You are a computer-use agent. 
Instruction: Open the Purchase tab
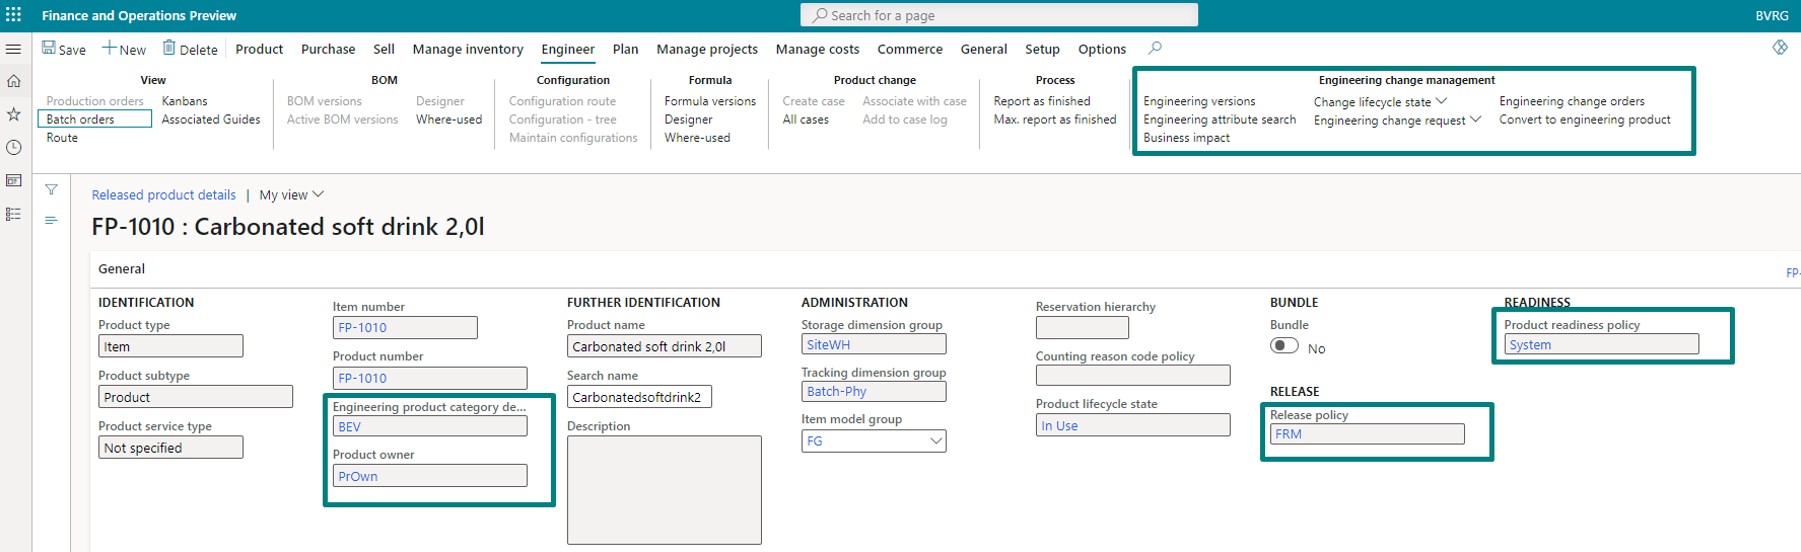pyautogui.click(x=328, y=49)
